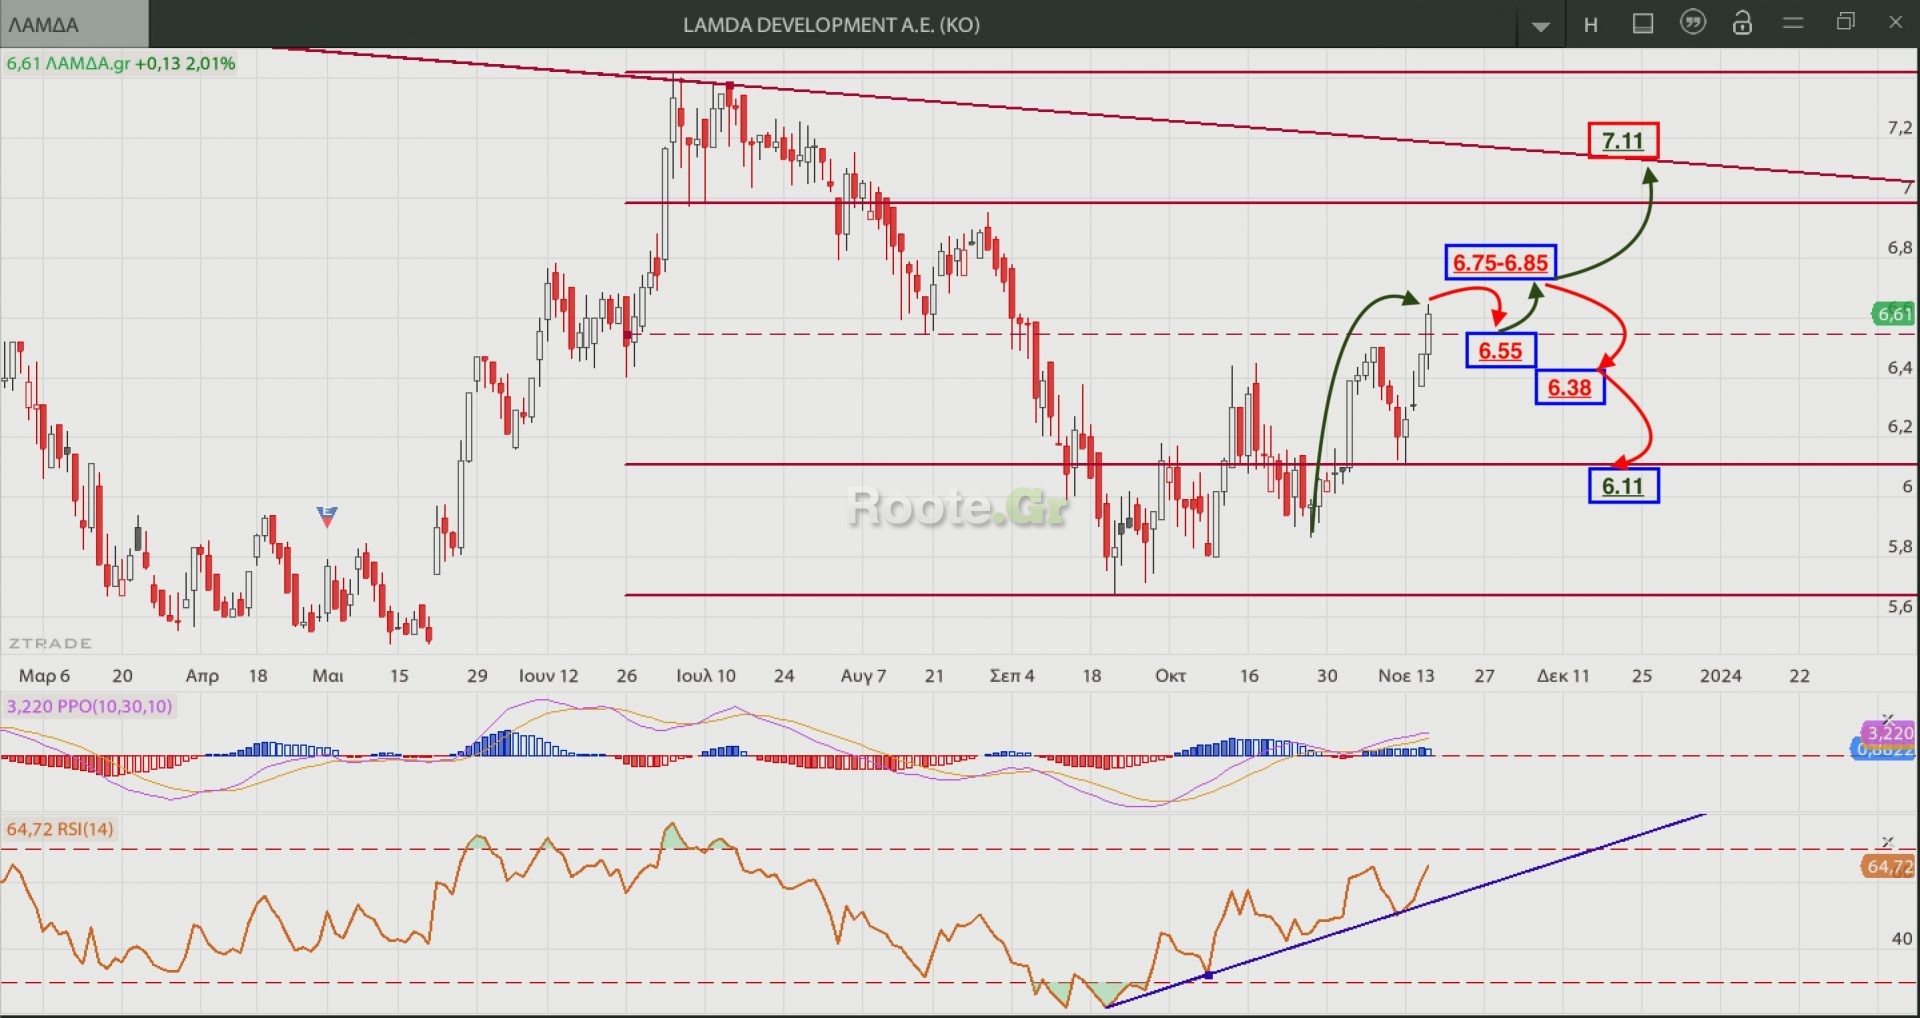Click the ΛΑΜΔΑ.gr price quote label
Viewport: 1920px width, 1018px height.
[121, 63]
